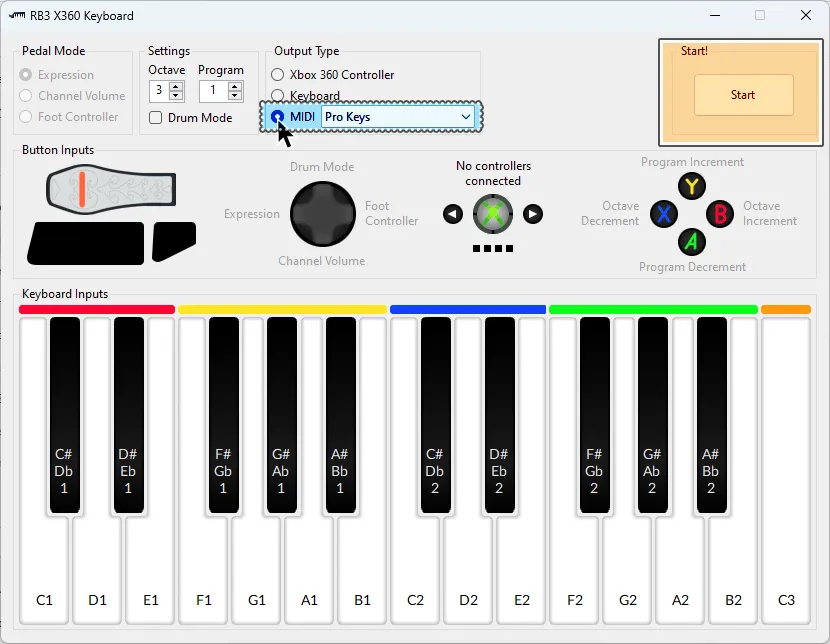Click the Xbox guide button icon
This screenshot has height=644, width=830.
point(493,214)
